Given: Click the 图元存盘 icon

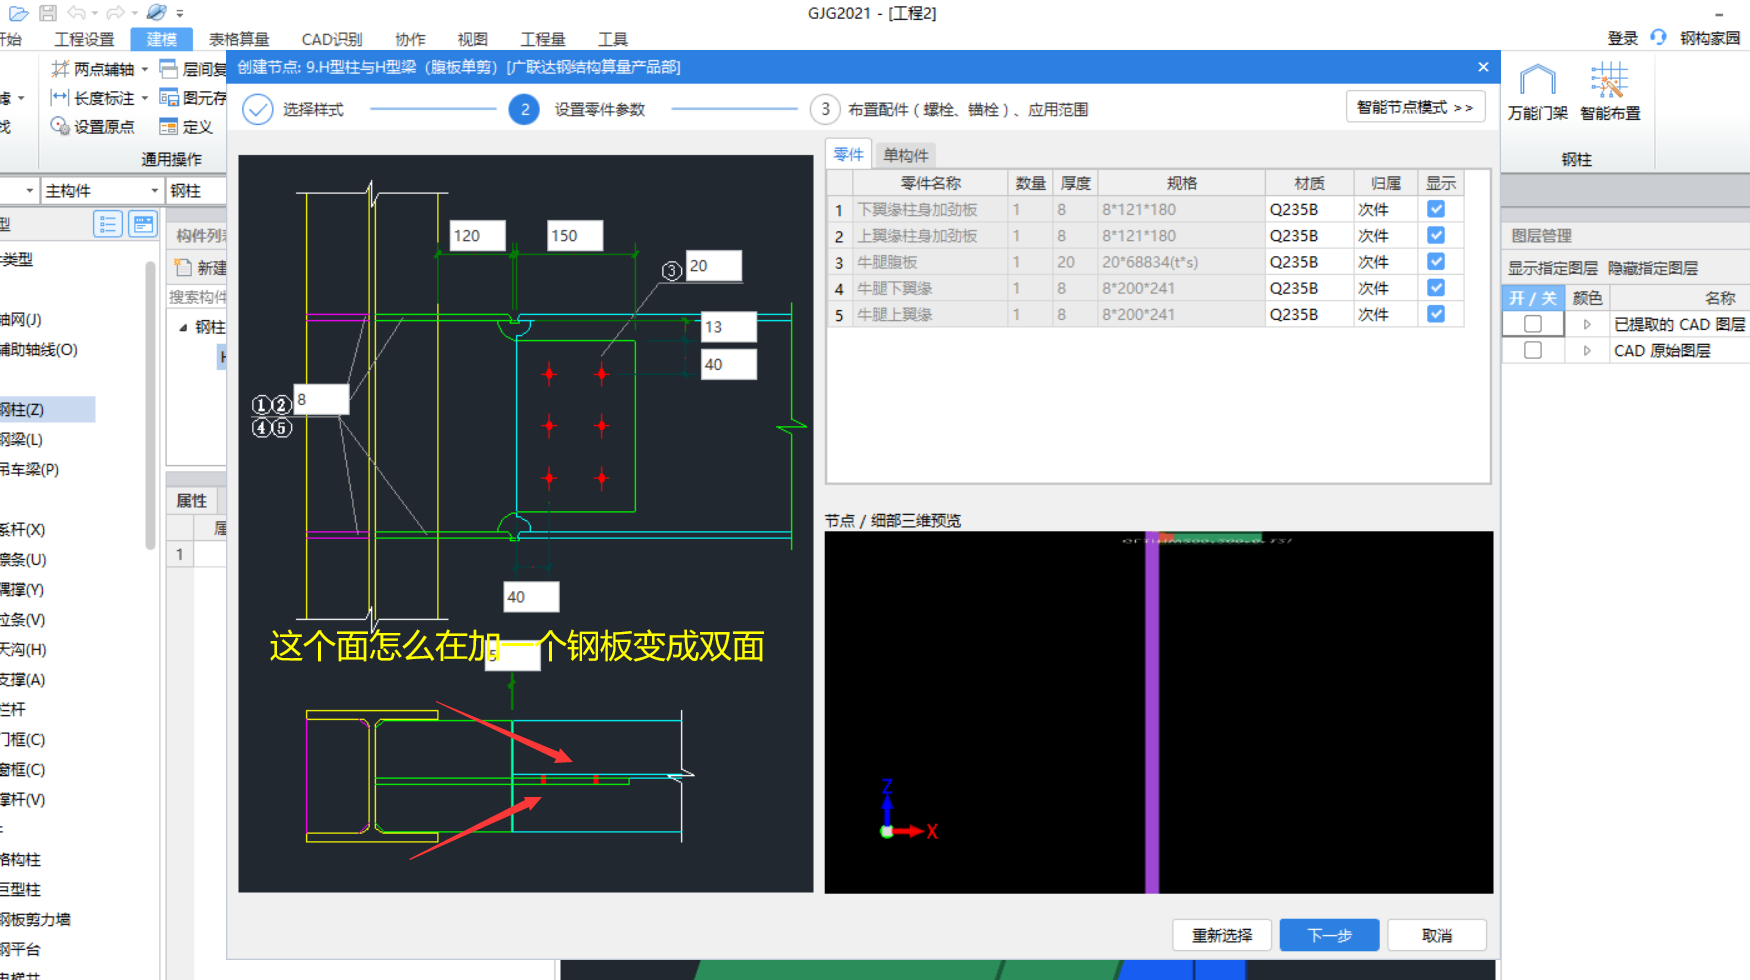Looking at the screenshot, I should tap(169, 97).
